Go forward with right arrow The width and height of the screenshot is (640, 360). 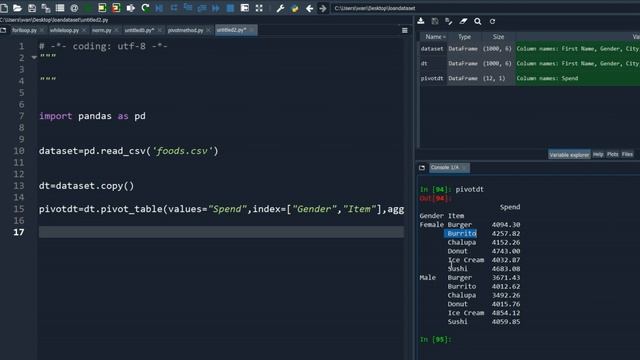(x=323, y=8)
